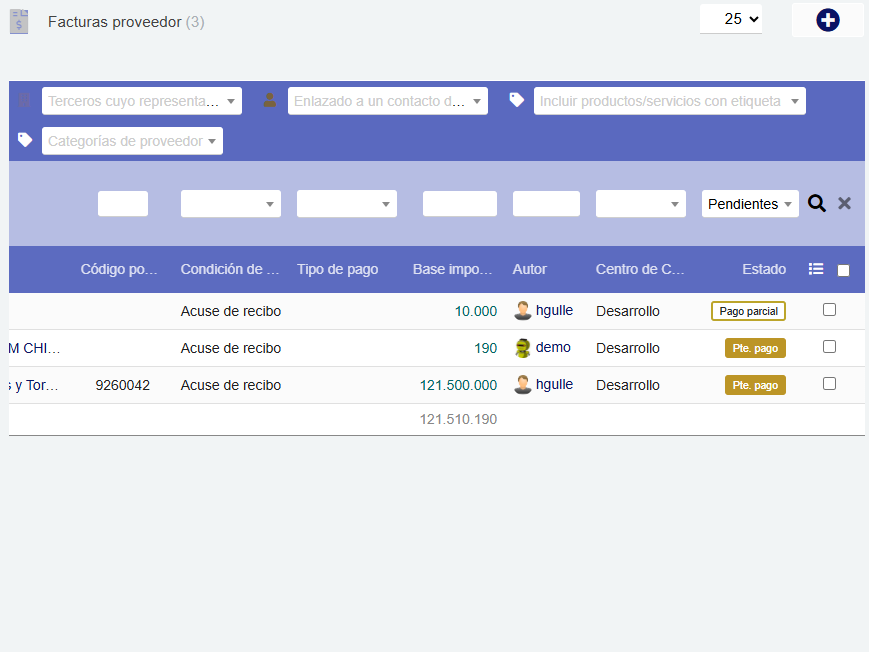Open the column selection list icon in header
The height and width of the screenshot is (652, 869).
(x=815, y=268)
